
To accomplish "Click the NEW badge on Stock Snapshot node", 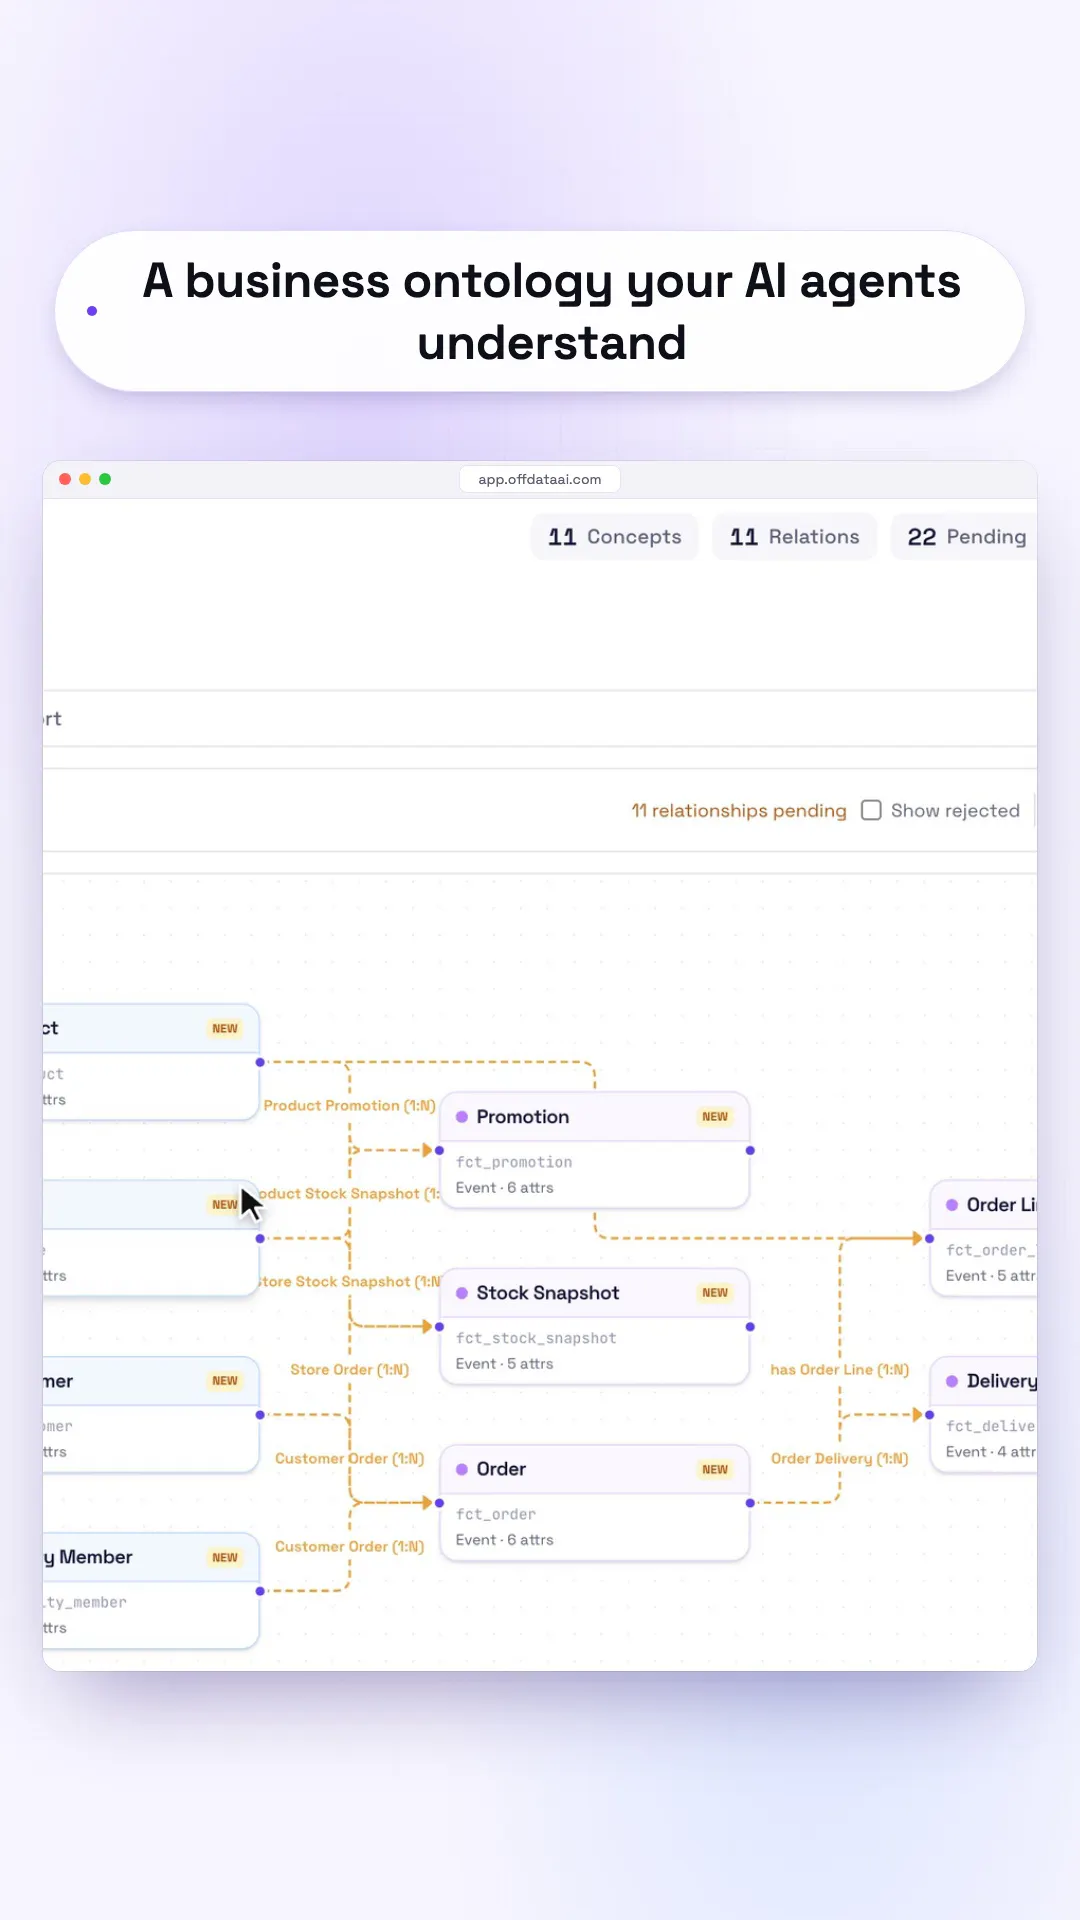I will pos(715,1293).
